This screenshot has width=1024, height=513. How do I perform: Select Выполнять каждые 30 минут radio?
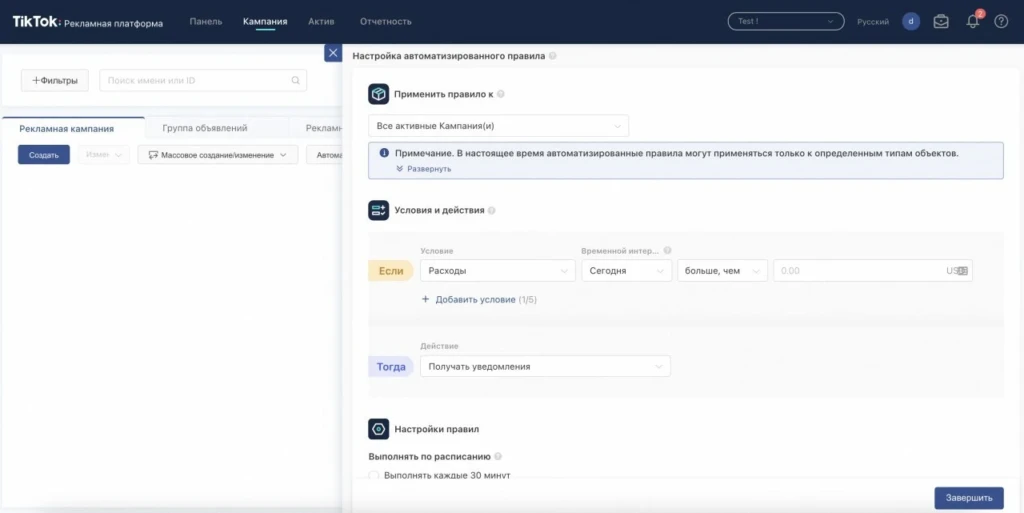tap(374, 476)
